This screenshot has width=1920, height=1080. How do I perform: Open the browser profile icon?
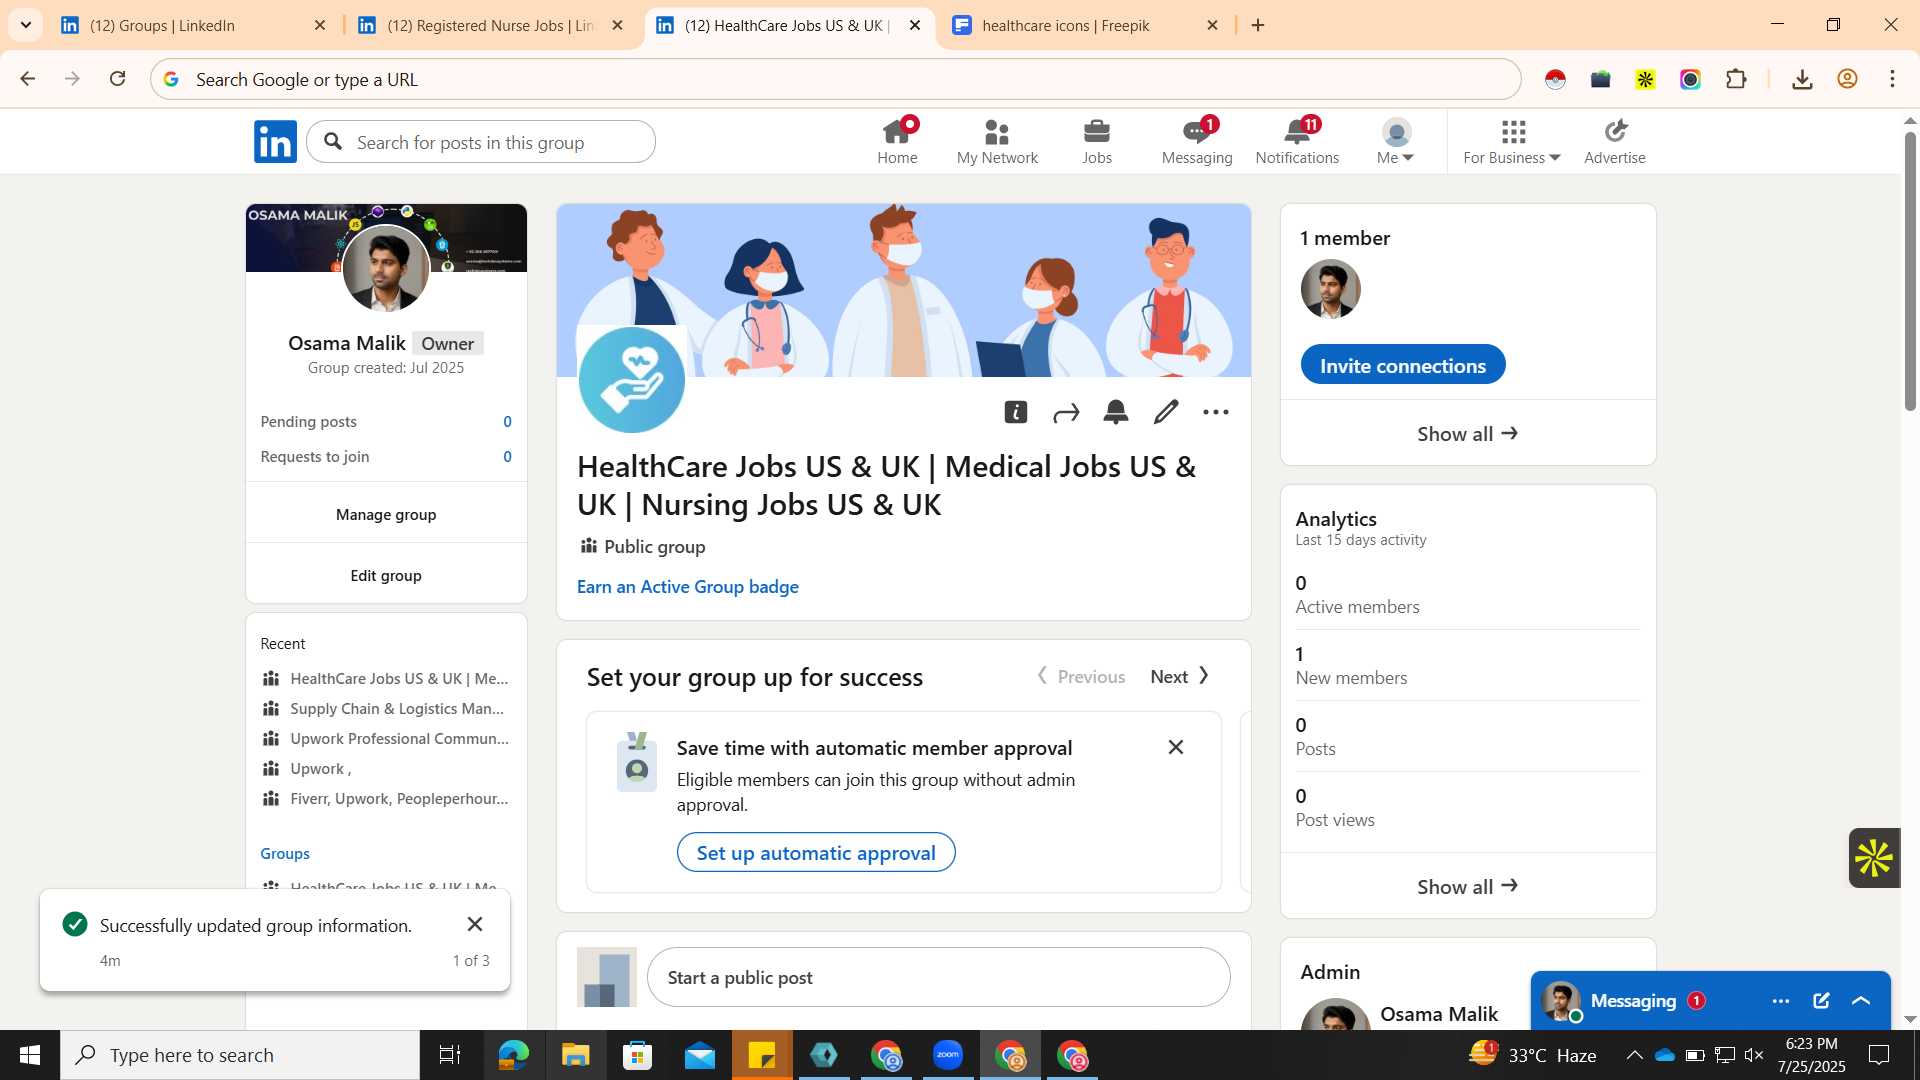click(1847, 79)
